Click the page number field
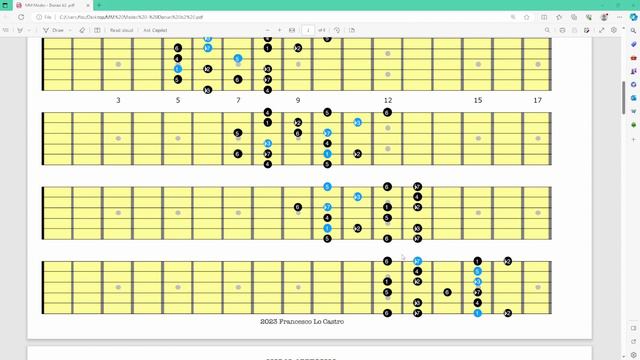Viewport: 640px width, 360px height. click(x=308, y=30)
